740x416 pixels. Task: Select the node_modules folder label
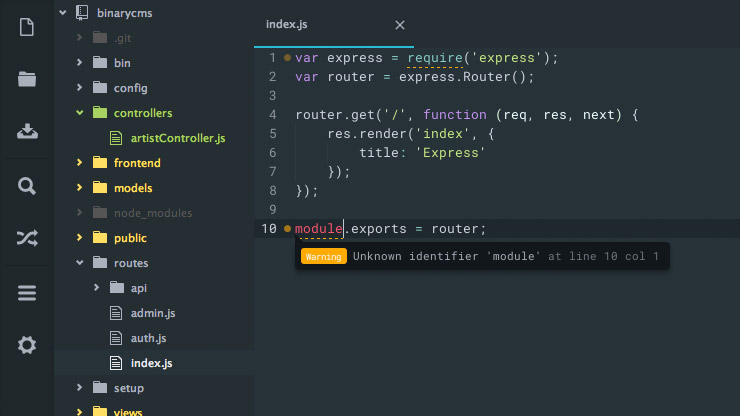pos(153,213)
